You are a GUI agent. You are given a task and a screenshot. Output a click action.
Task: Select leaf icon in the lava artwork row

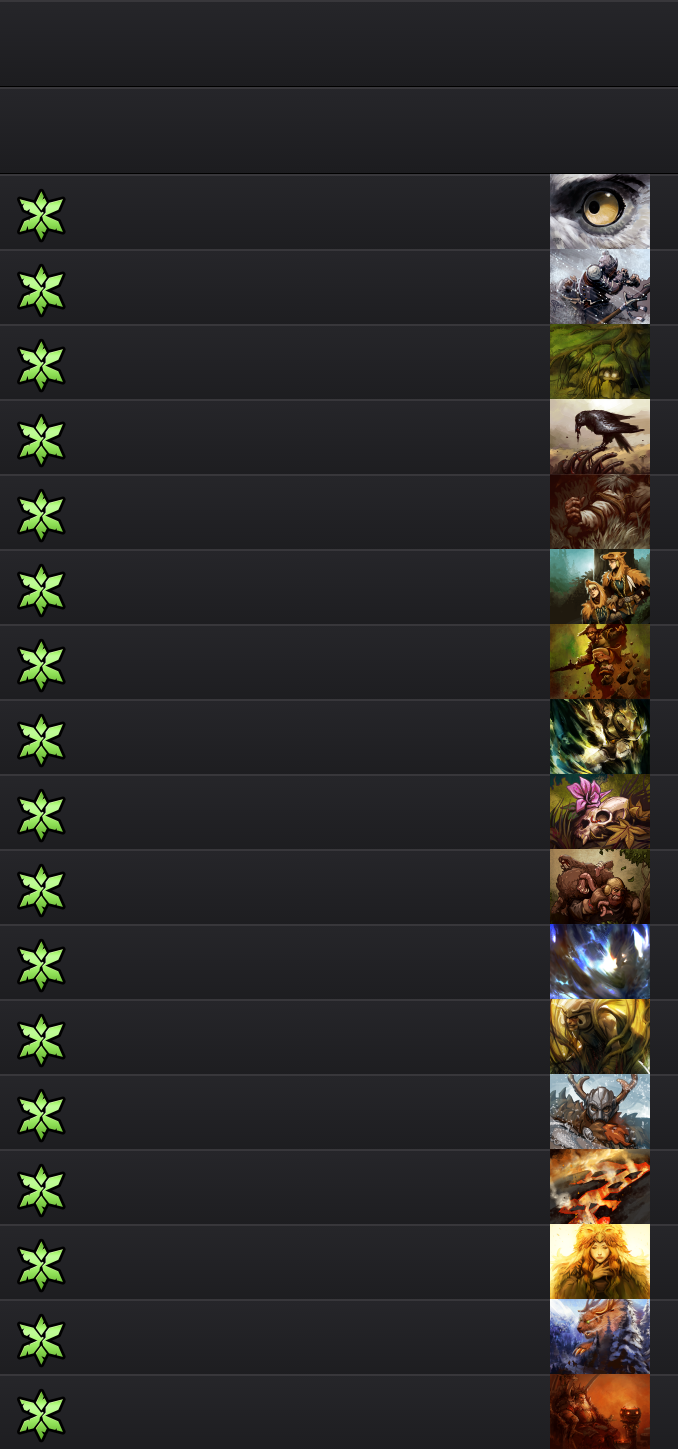click(x=41, y=1190)
